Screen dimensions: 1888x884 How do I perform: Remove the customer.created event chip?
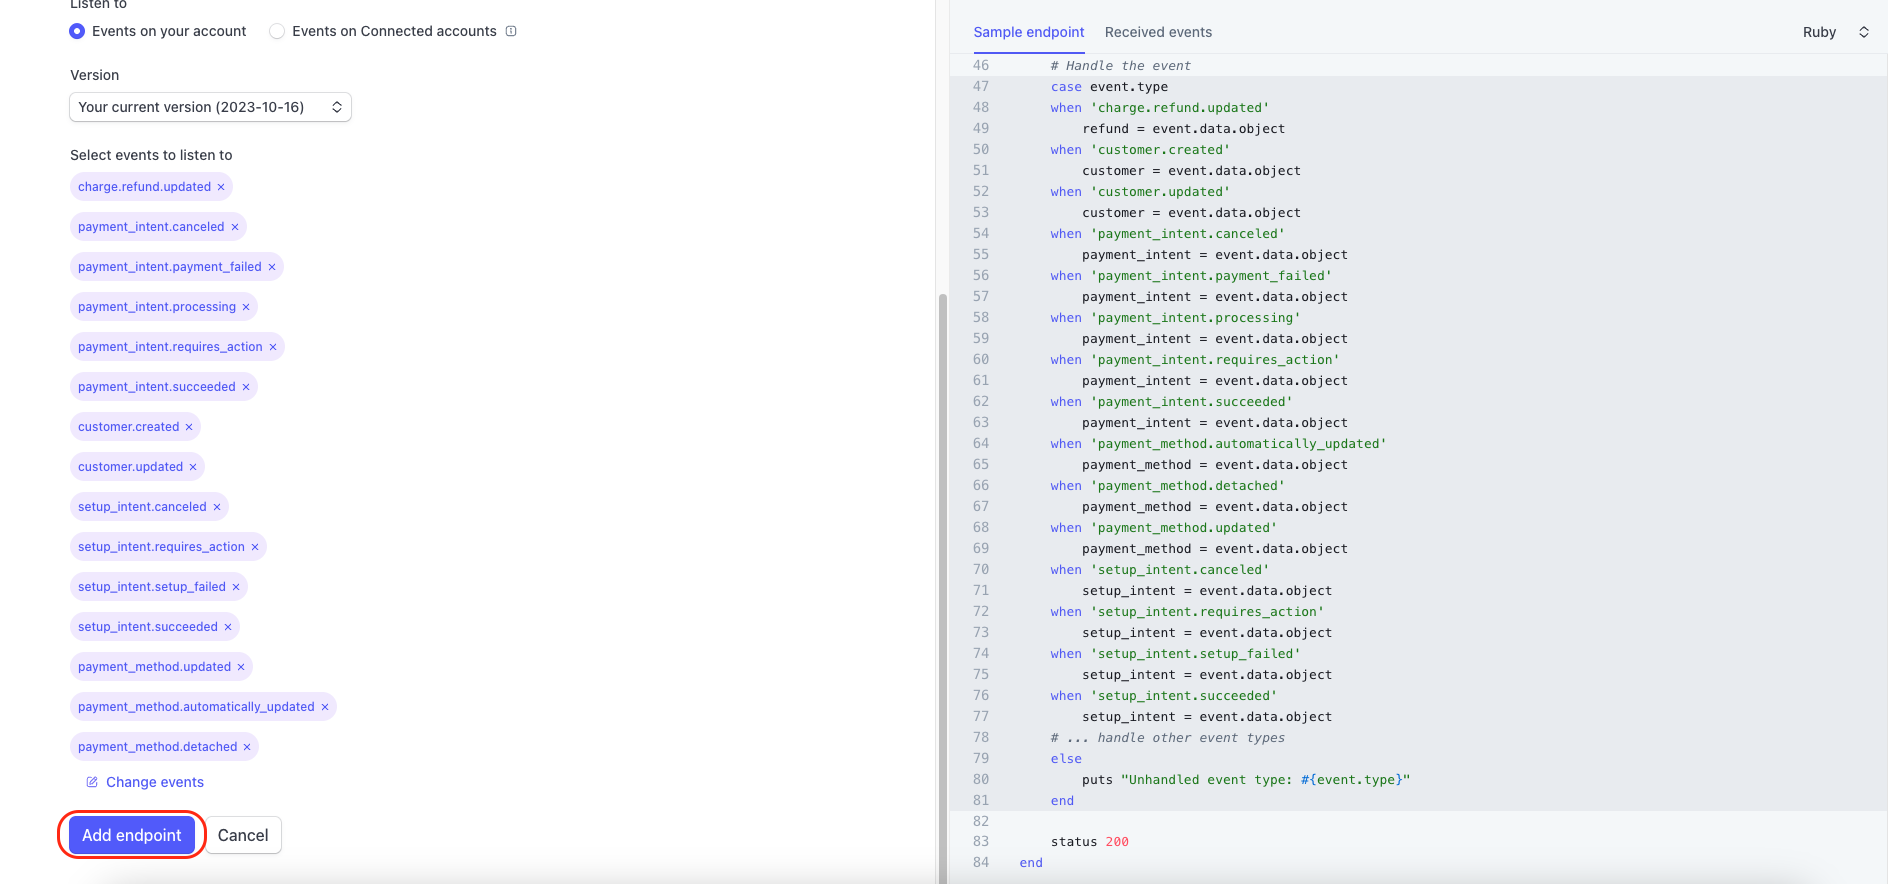coord(189,427)
